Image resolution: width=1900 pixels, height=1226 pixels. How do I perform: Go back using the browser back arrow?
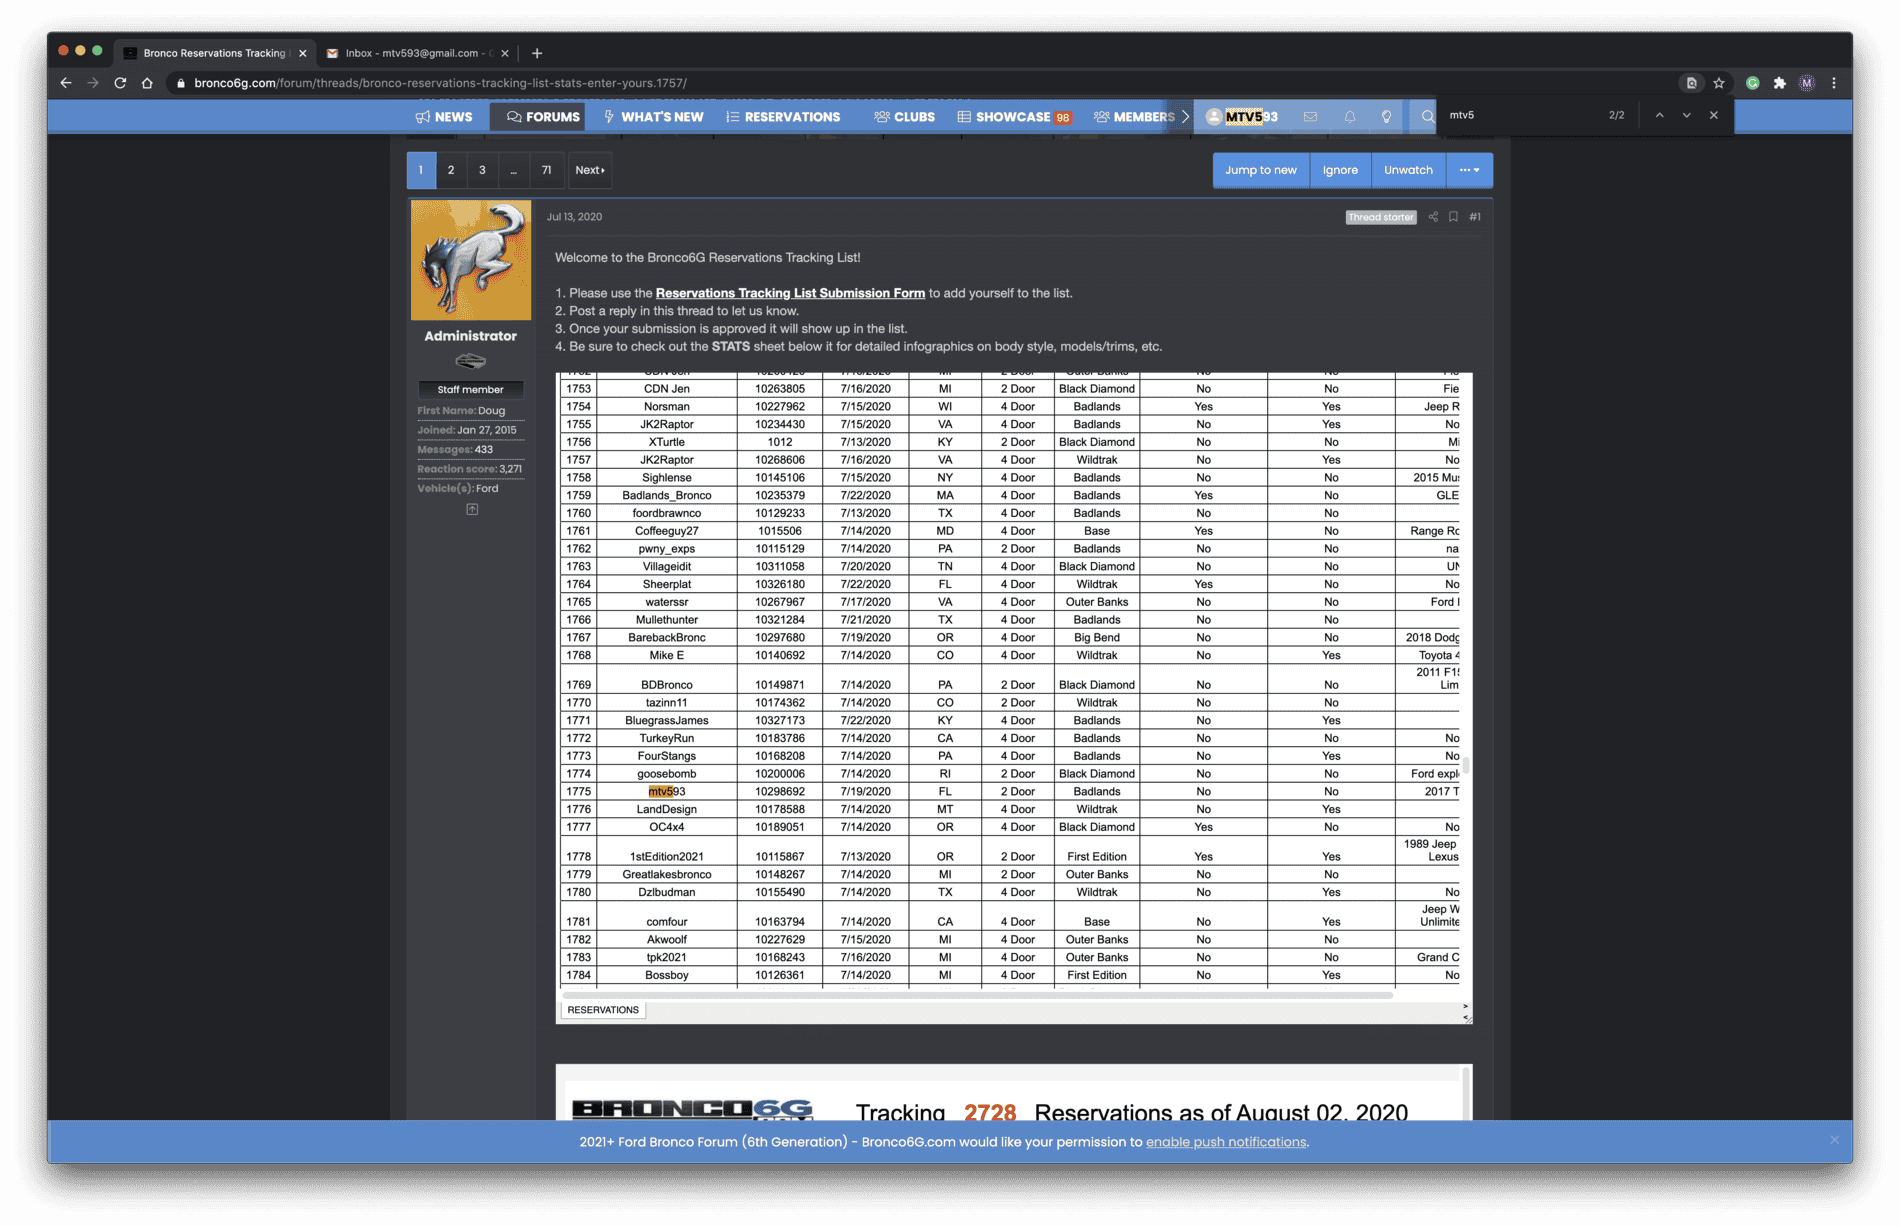click(66, 83)
